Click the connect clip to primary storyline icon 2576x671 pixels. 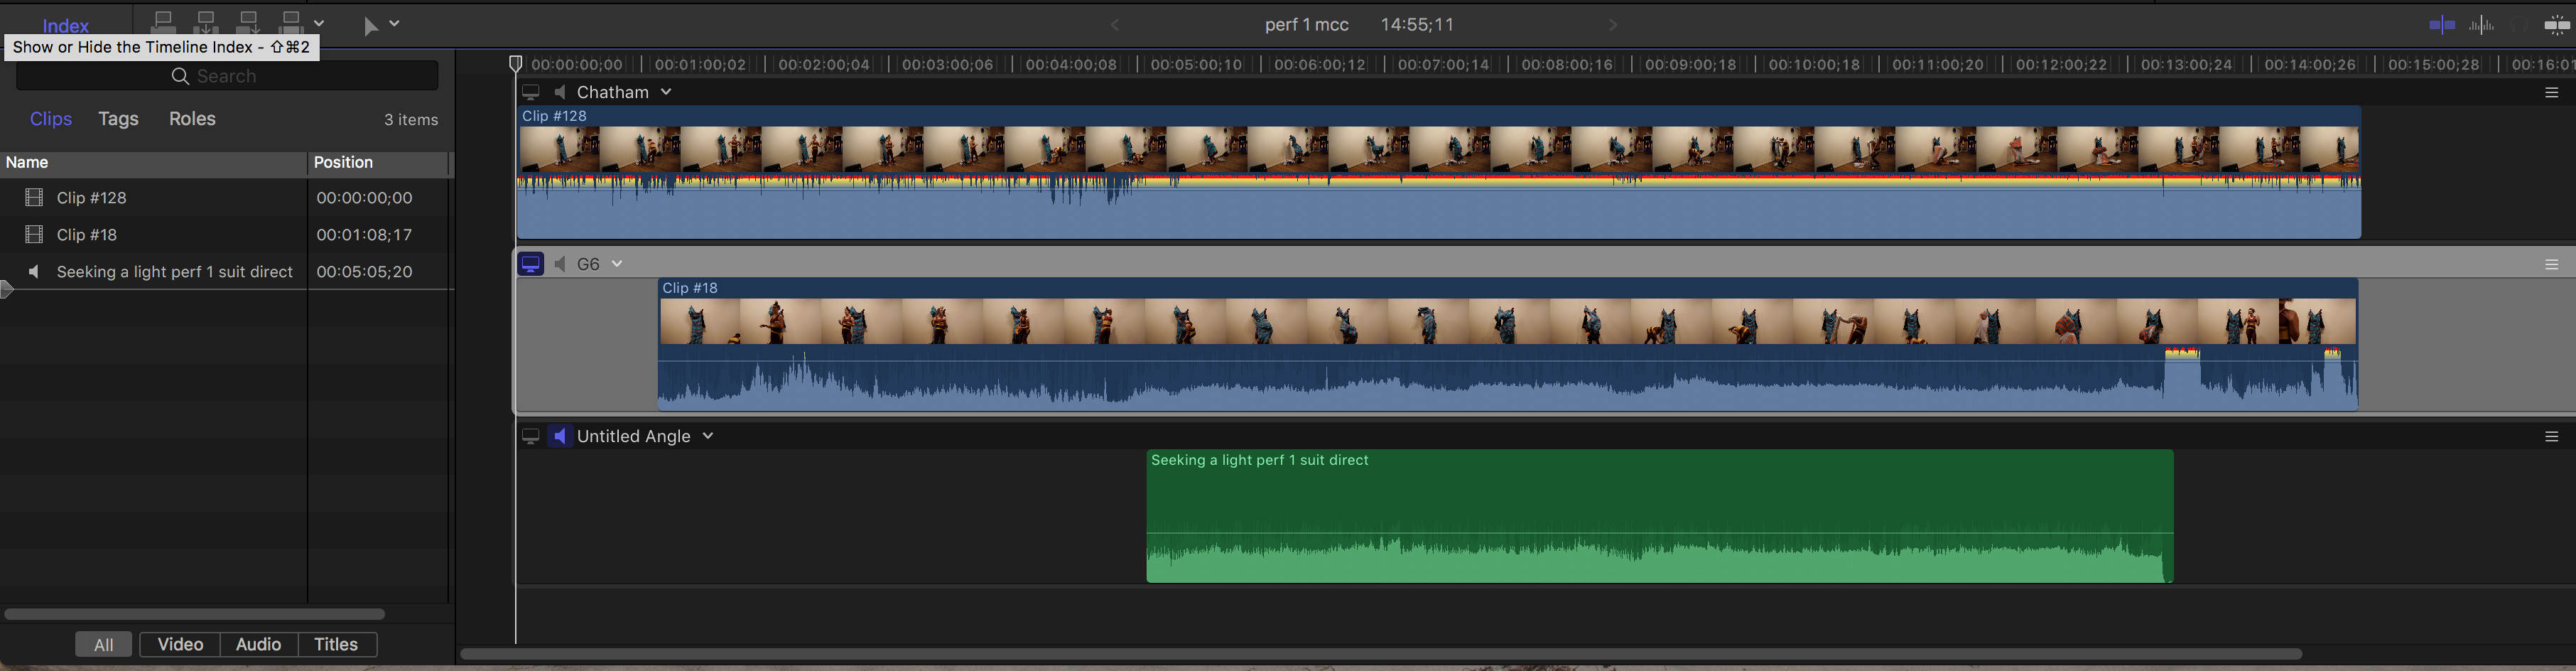tap(163, 21)
